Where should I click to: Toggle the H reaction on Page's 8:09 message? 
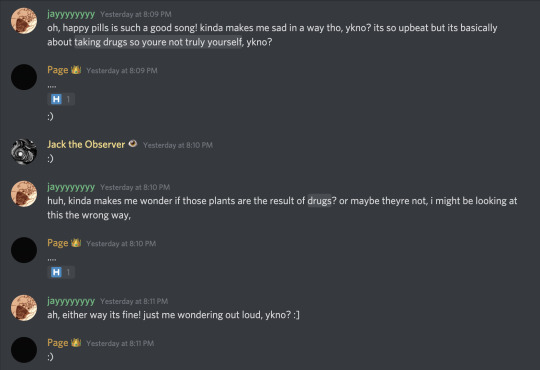[61, 99]
